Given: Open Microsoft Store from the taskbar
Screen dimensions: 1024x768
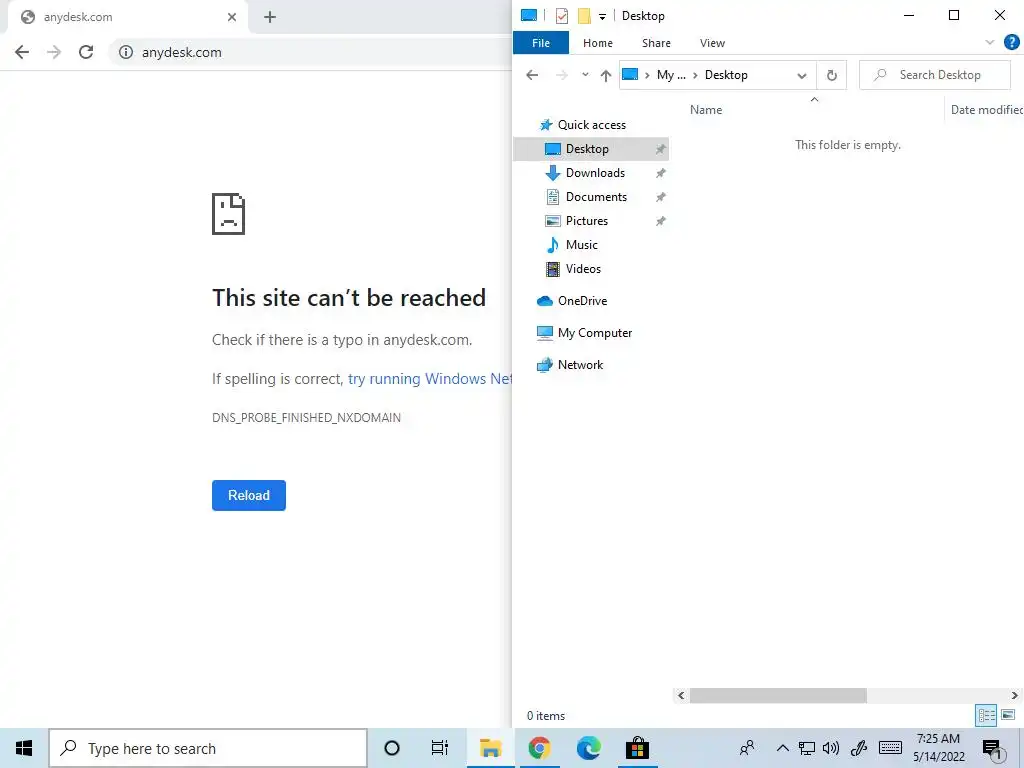Looking at the screenshot, I should [637, 748].
